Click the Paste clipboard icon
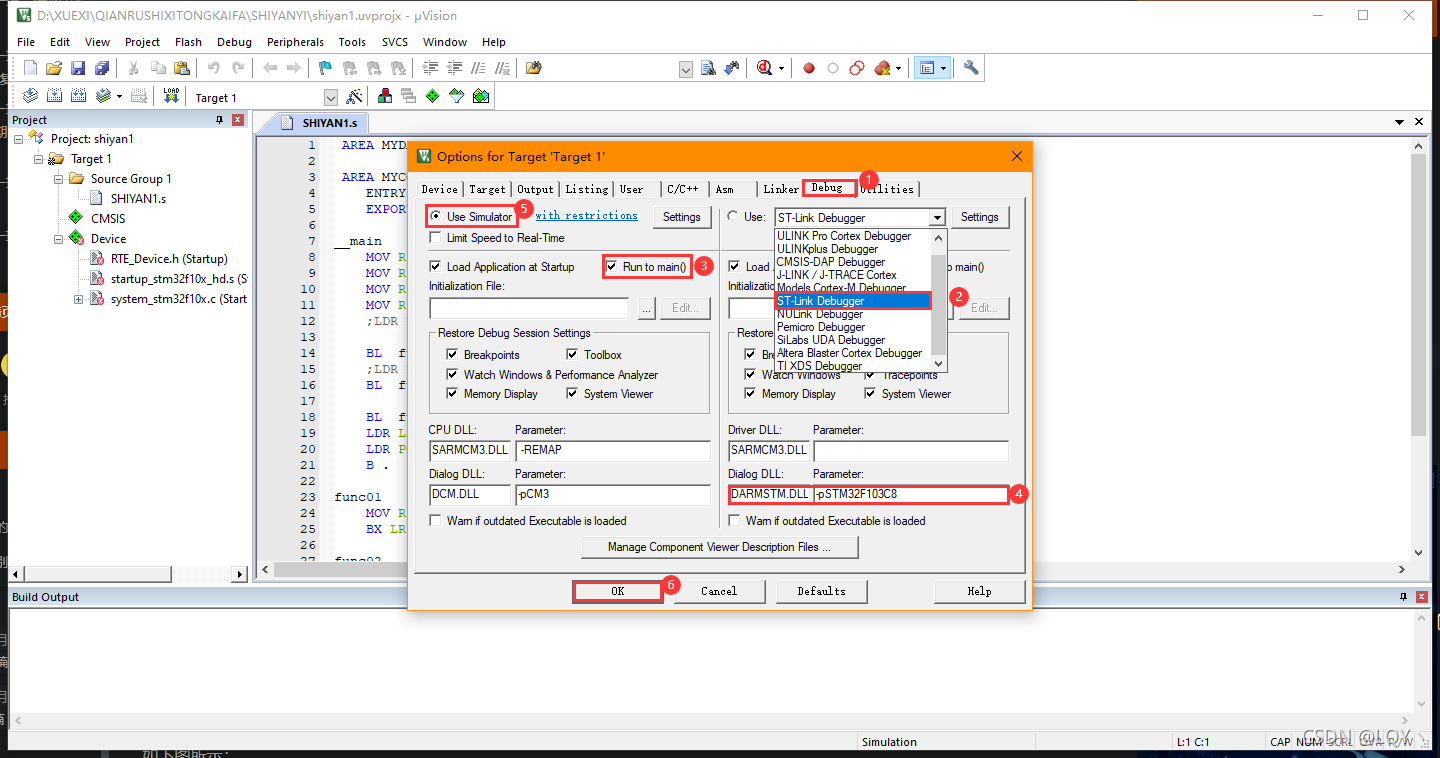Screen dimensions: 1440x758 [x=181, y=68]
